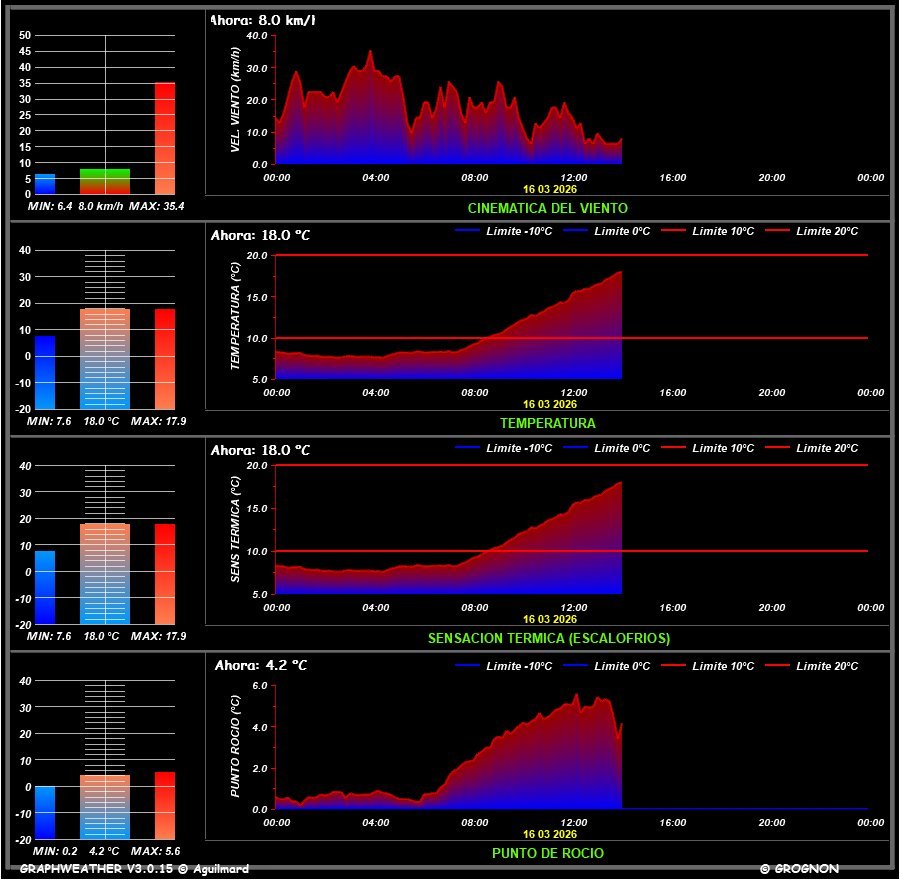
Task: Select 08:00 on the Temperatura time axis
Action: (475, 393)
